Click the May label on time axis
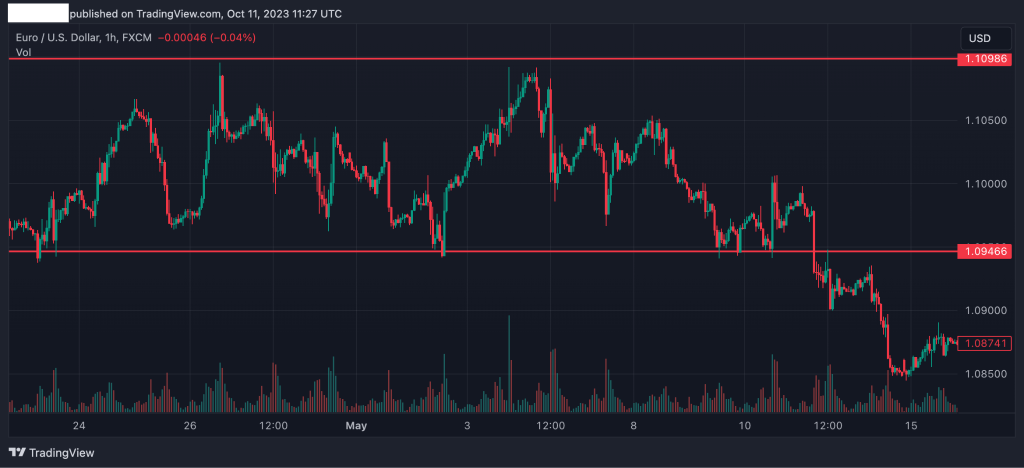This screenshot has width=1024, height=468. (356, 425)
